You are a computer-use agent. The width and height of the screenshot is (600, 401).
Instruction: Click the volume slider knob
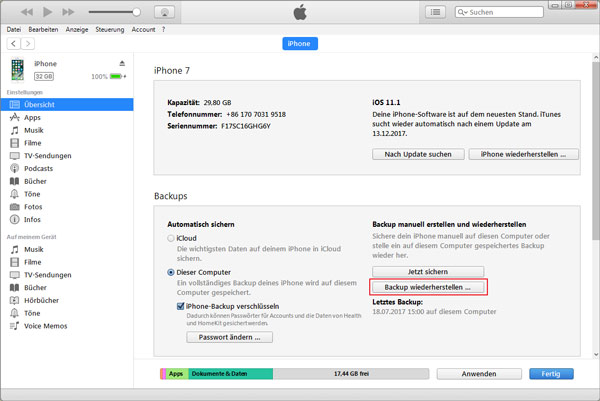coord(137,12)
